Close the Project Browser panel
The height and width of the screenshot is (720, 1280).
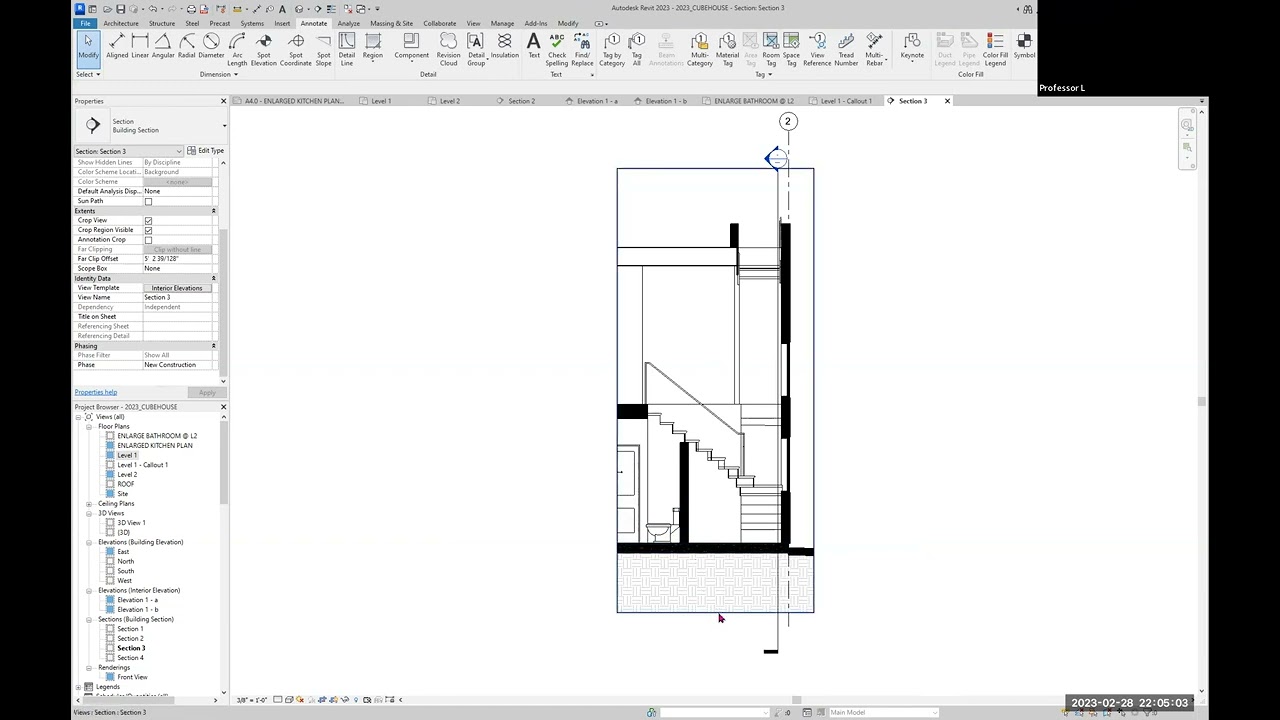pyautogui.click(x=223, y=407)
